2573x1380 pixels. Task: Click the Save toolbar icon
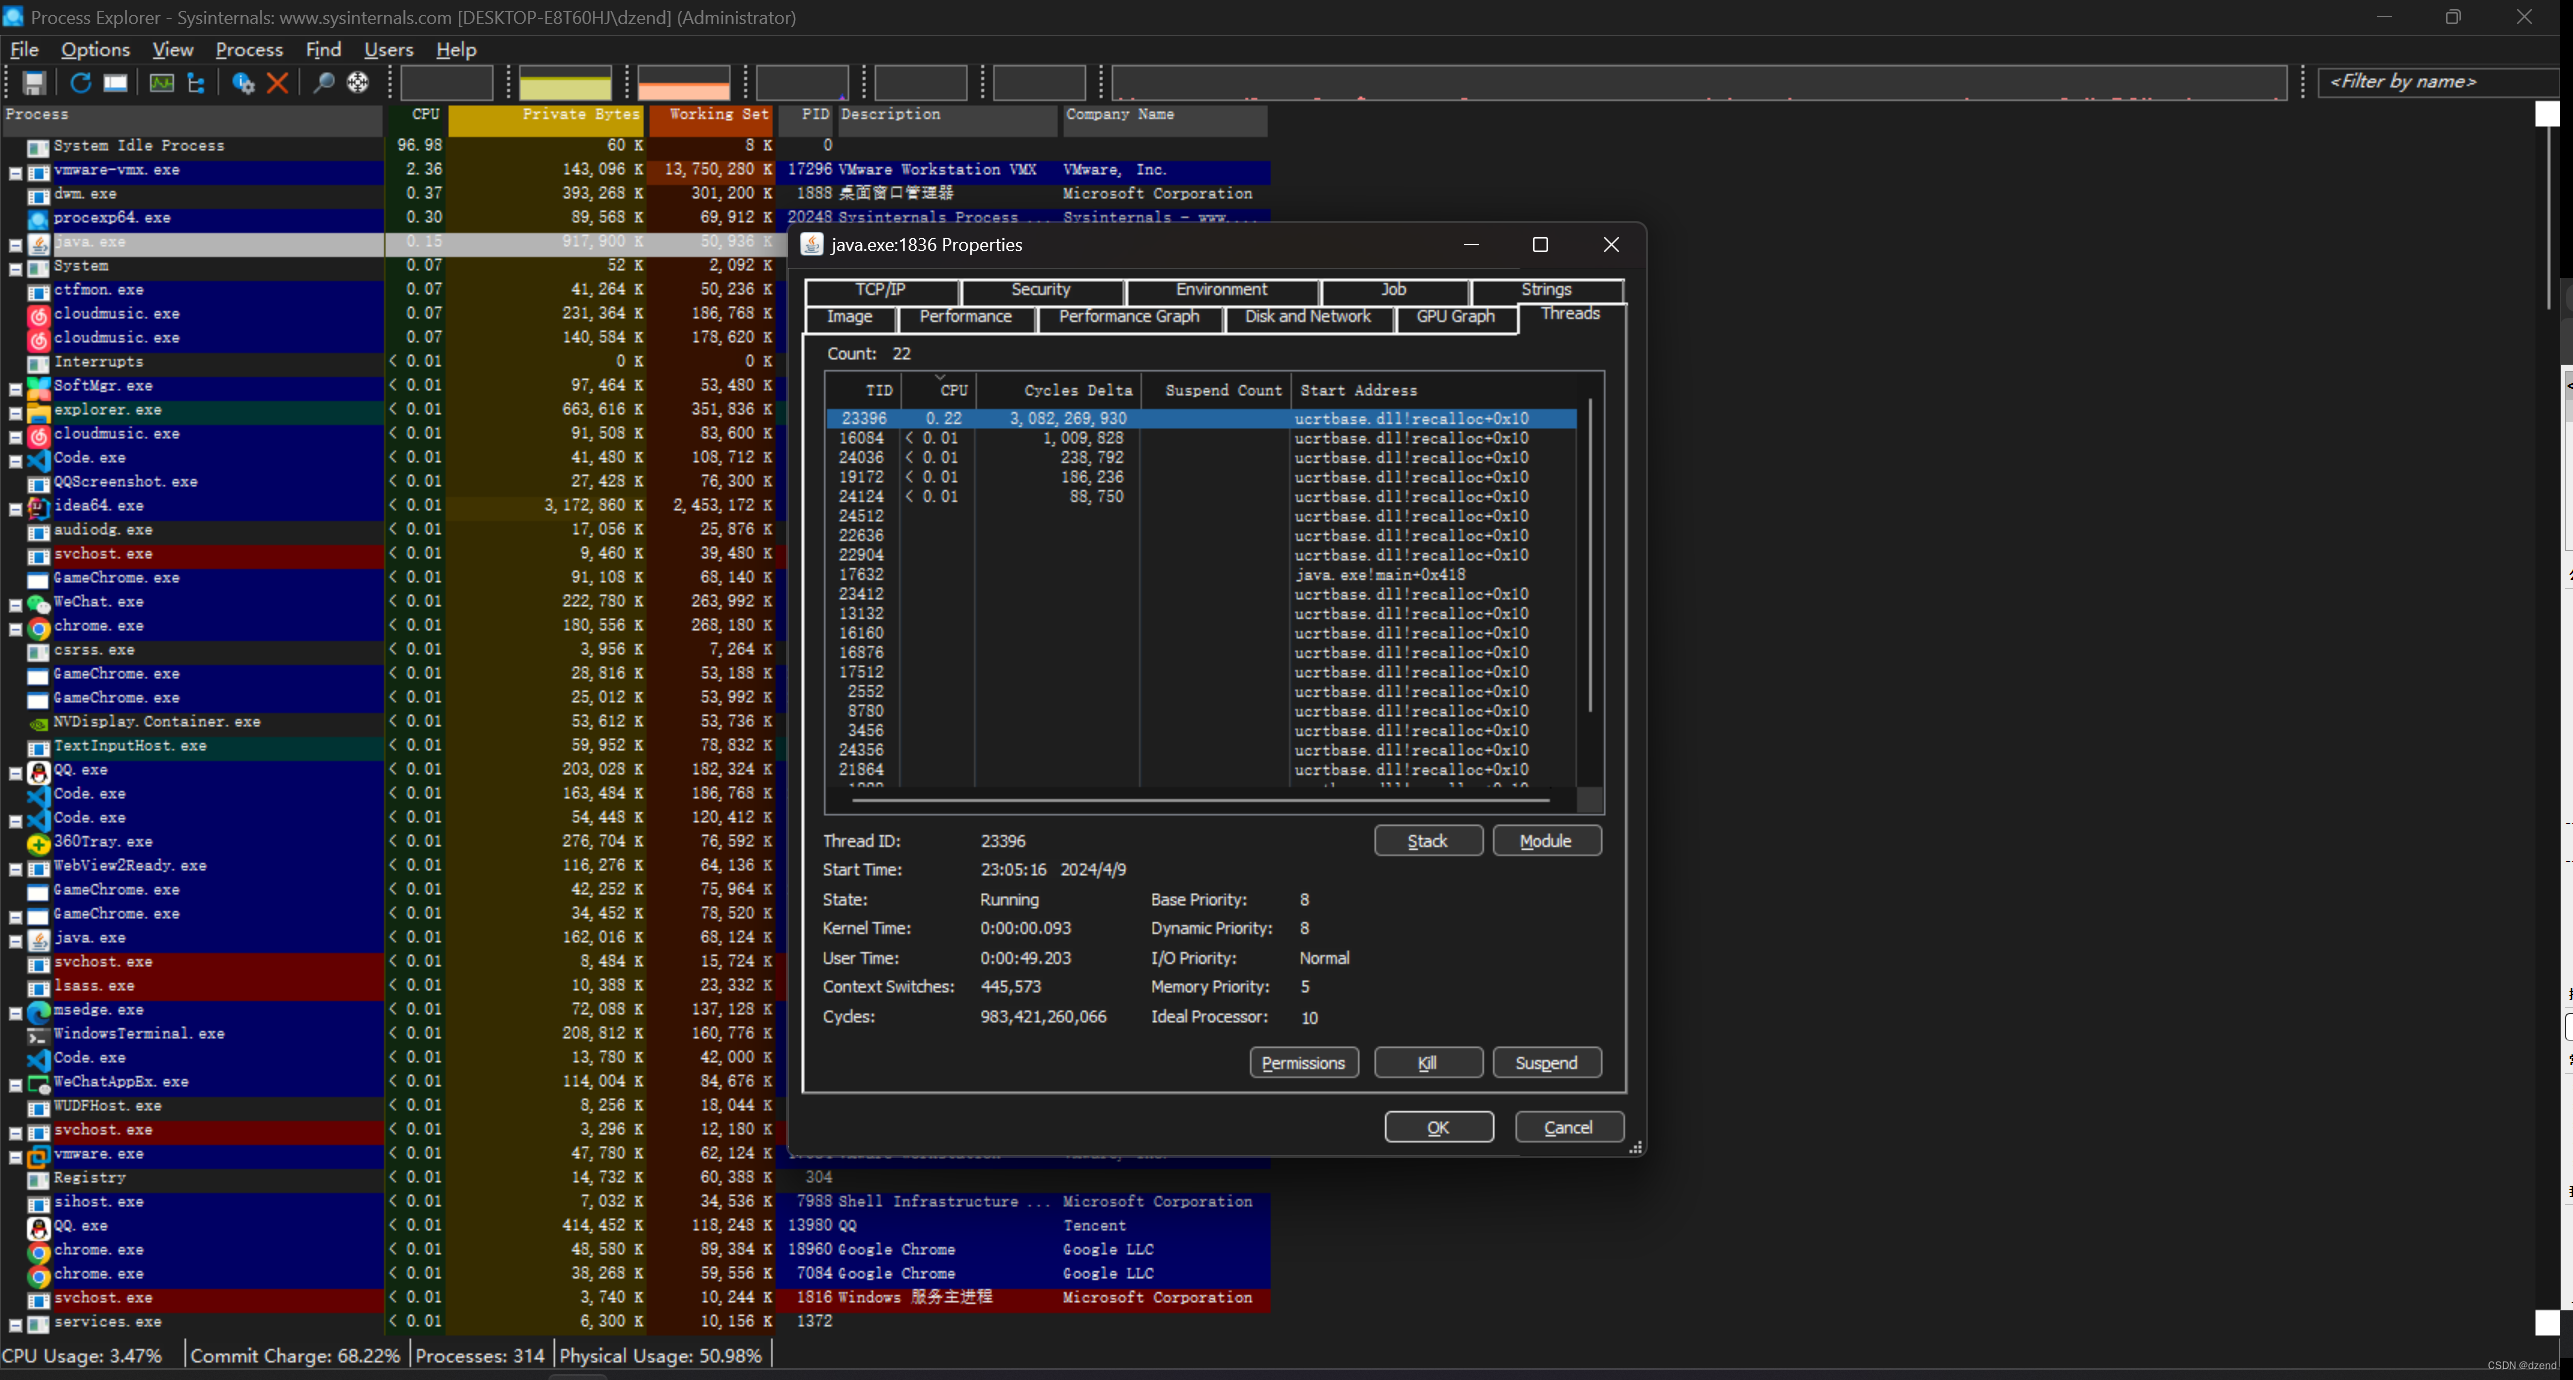coord(34,83)
